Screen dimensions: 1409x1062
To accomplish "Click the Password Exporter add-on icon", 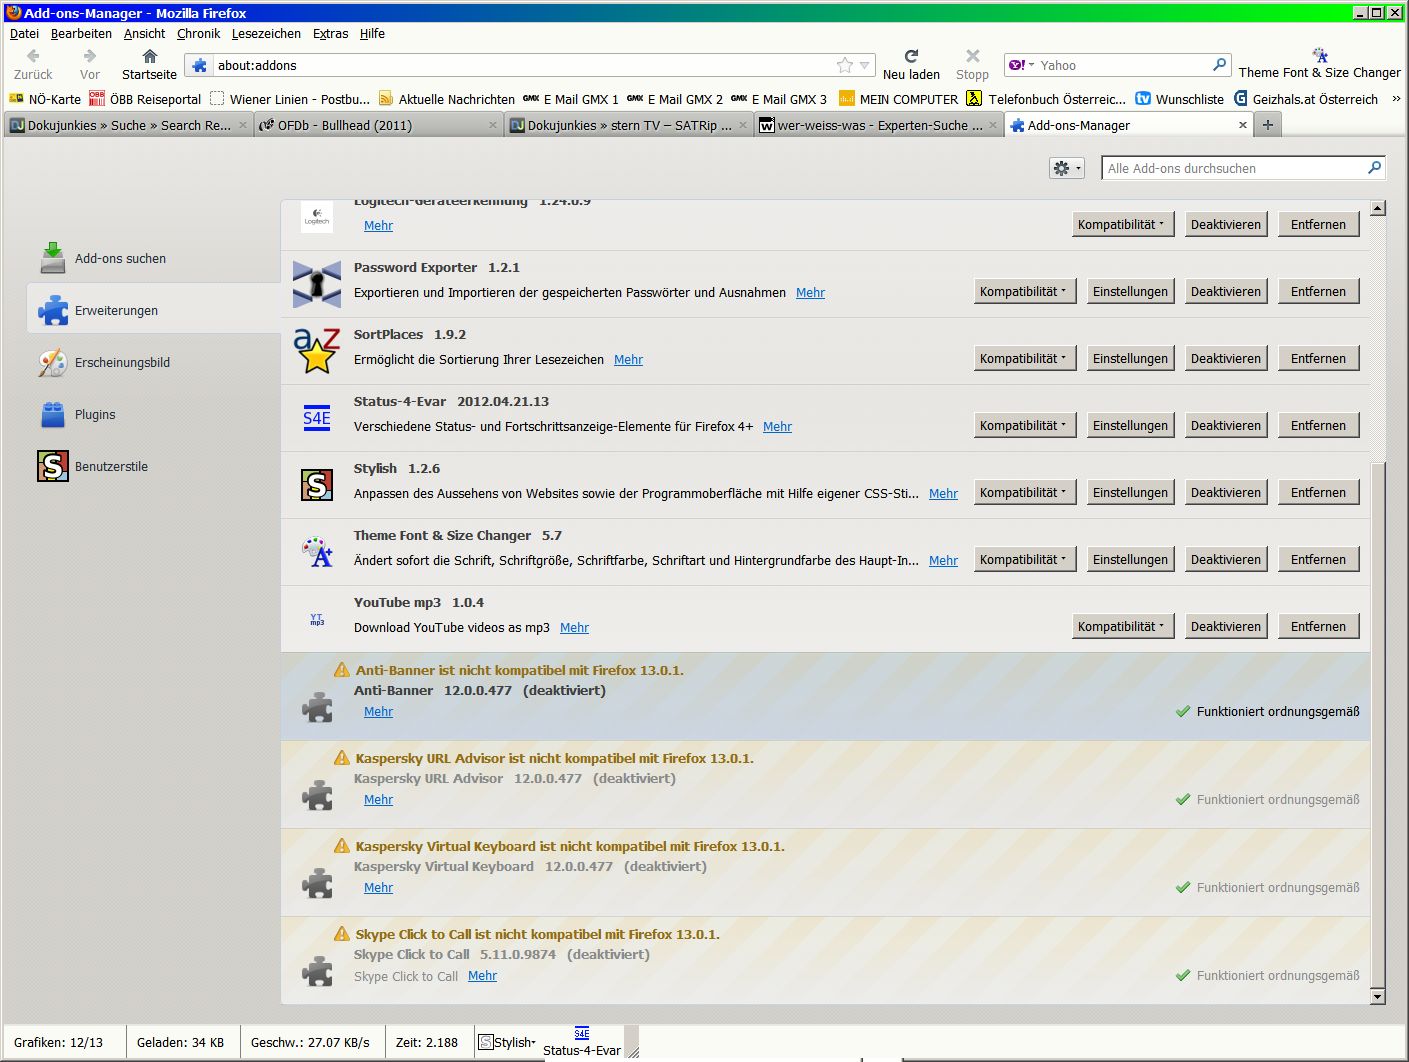I will pyautogui.click(x=317, y=284).
